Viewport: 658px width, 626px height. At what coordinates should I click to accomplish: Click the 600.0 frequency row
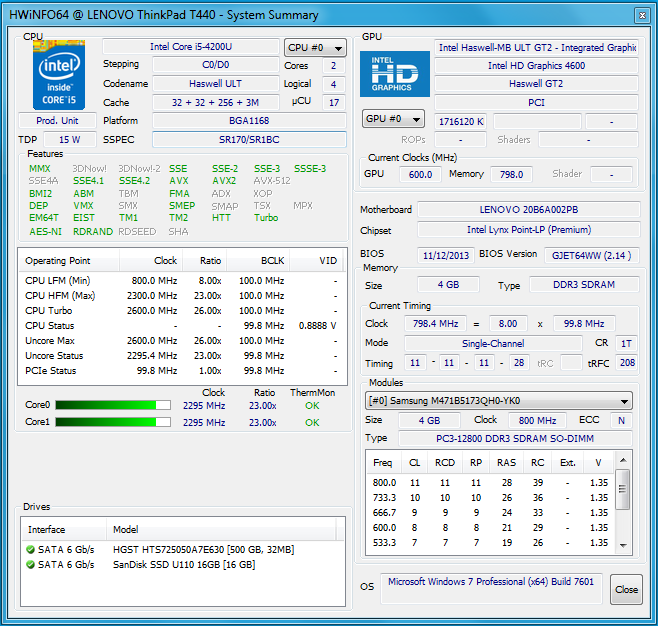491,527
